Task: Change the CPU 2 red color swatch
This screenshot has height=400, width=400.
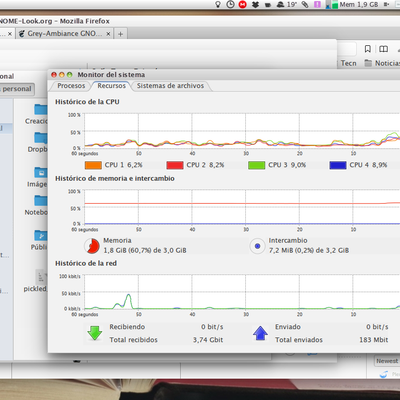Action: [175, 165]
